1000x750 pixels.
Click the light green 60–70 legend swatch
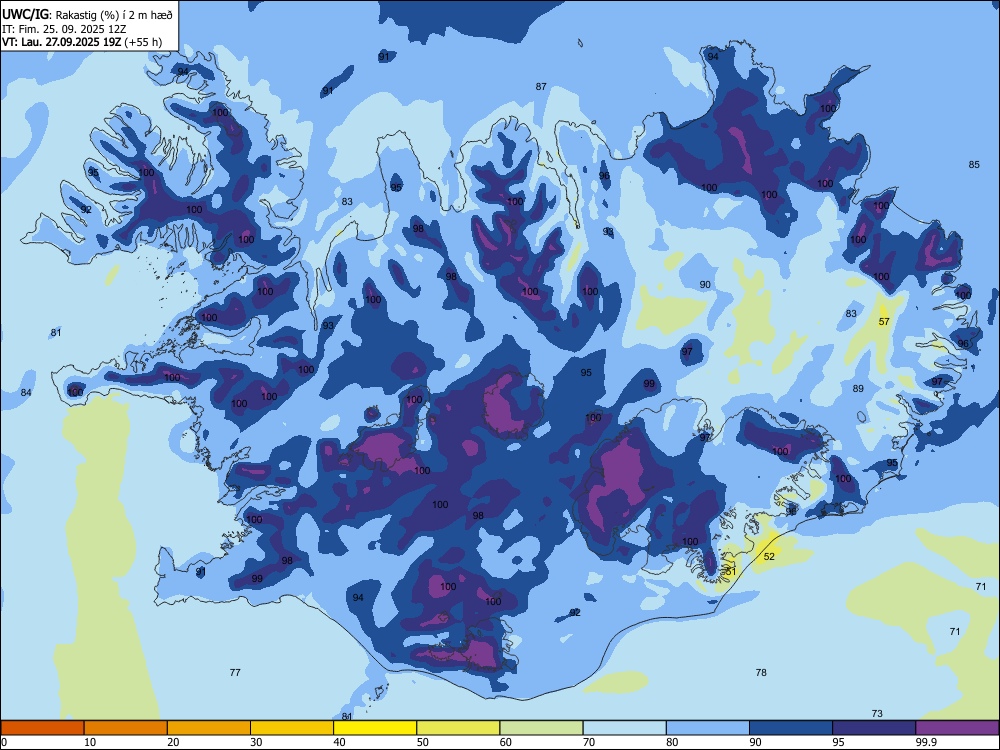point(541,728)
